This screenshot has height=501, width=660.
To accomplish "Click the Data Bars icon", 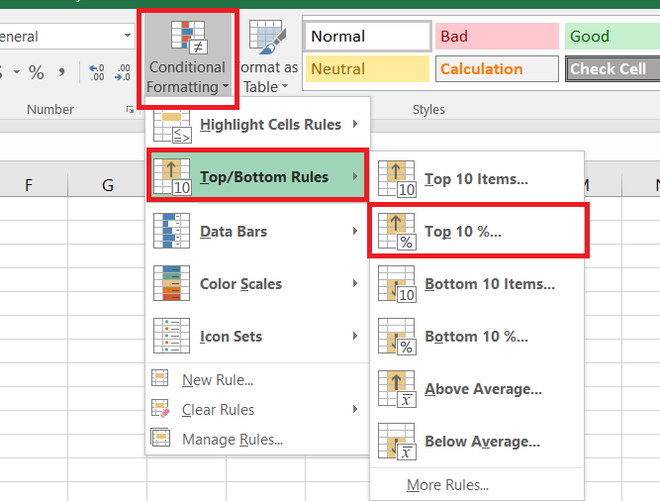I will click(x=171, y=231).
